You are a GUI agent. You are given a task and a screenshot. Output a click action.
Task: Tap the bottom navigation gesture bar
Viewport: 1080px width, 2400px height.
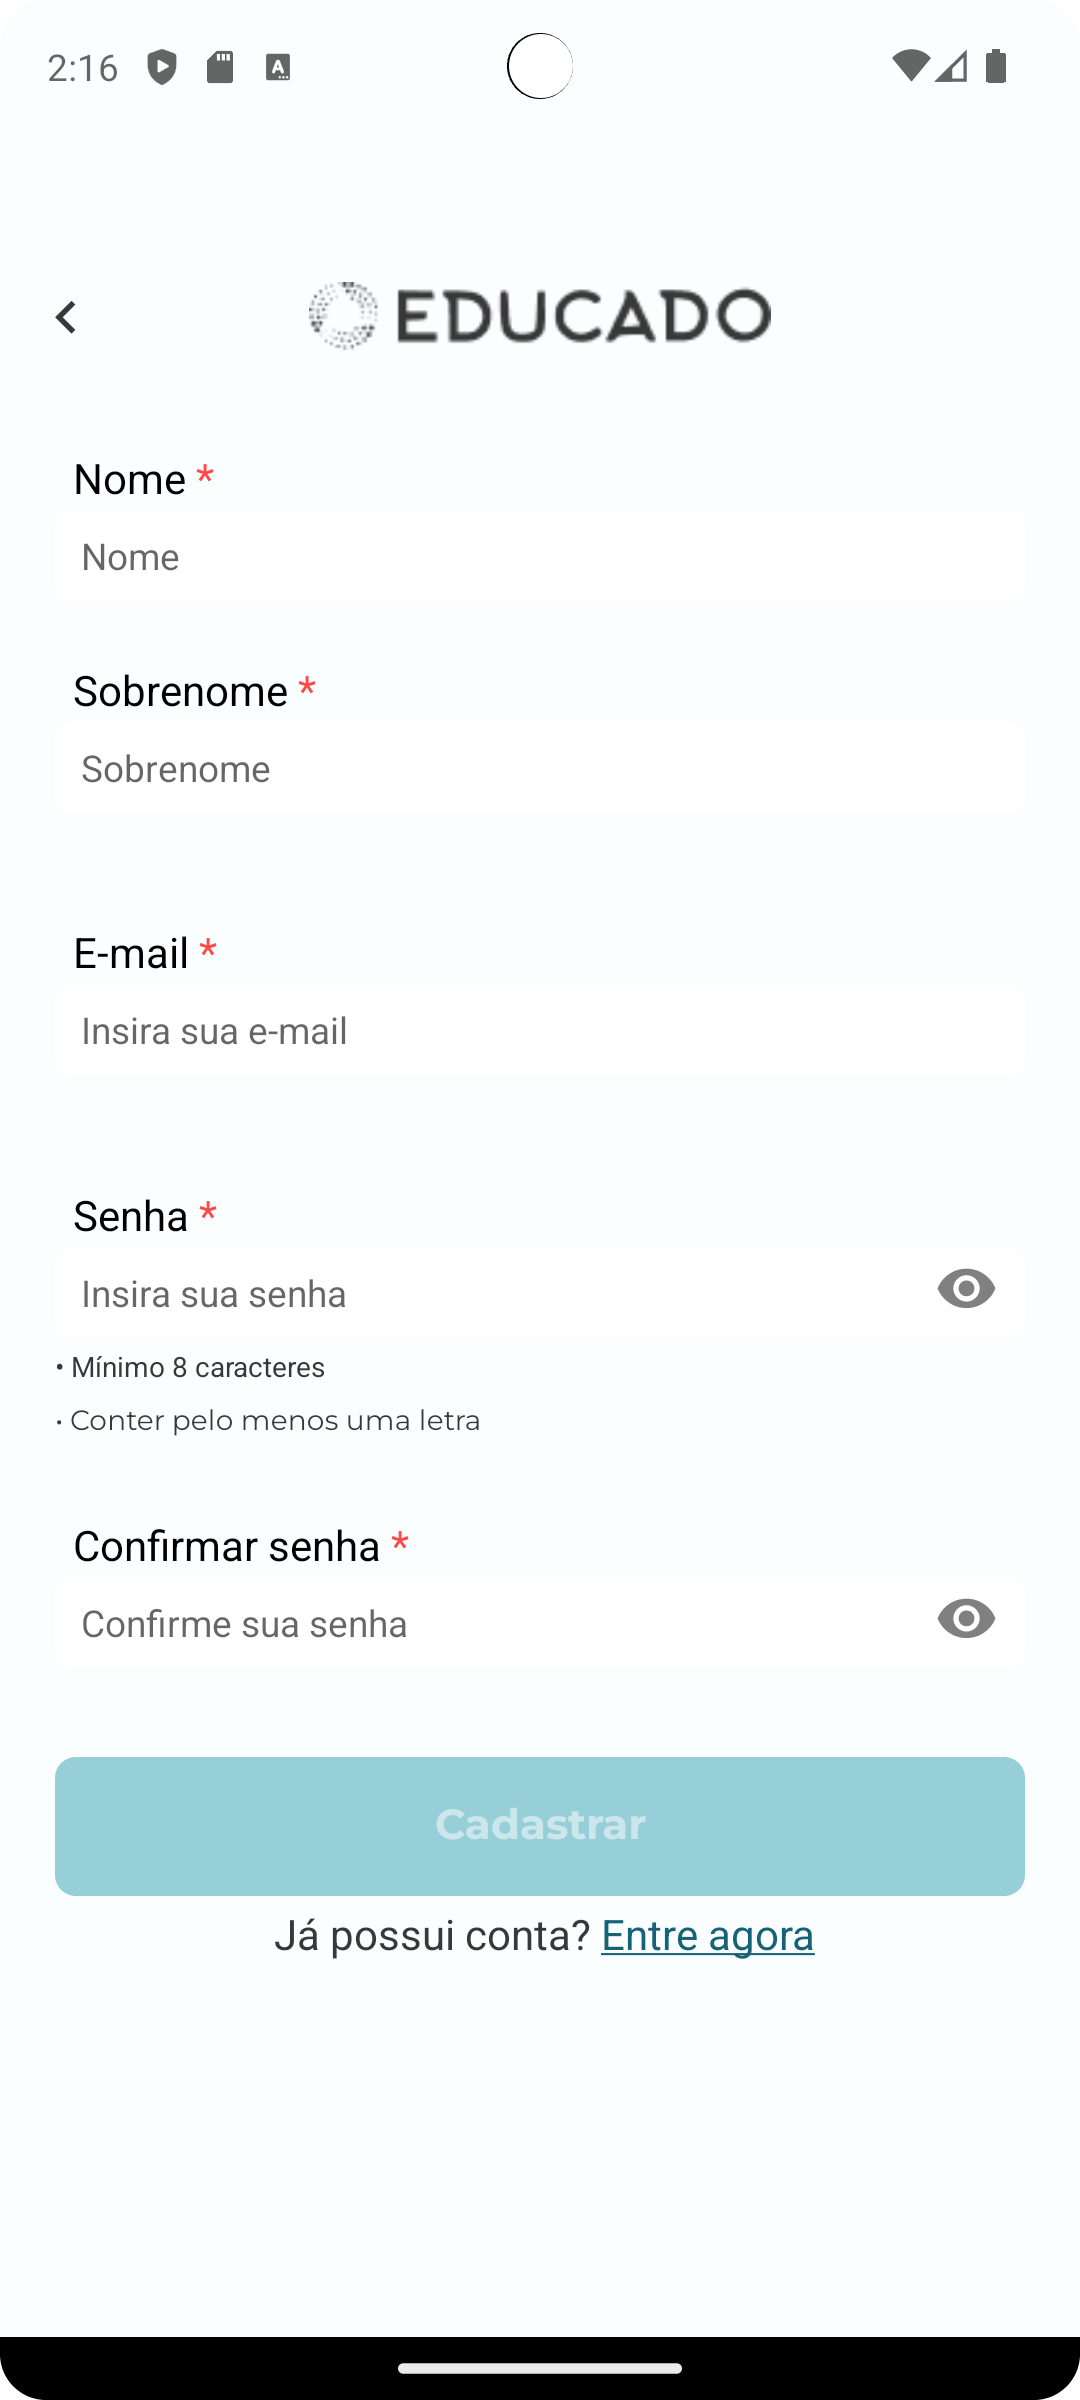click(540, 2367)
